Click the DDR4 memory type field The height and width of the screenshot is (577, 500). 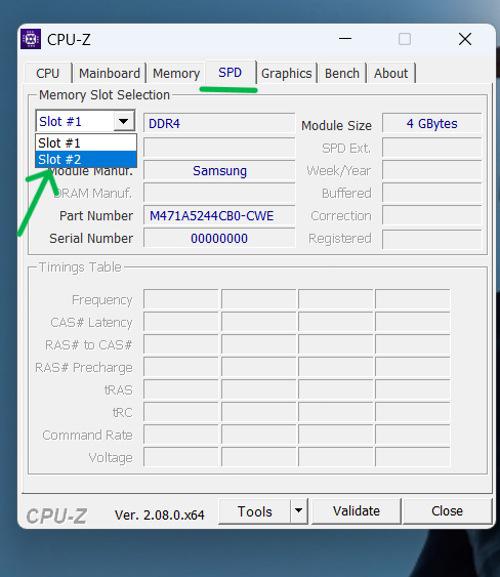tap(219, 123)
